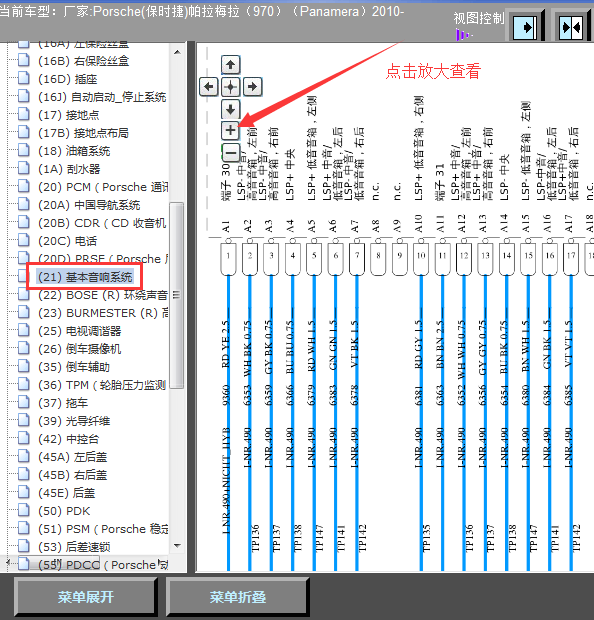Screen dimensions: 594x620
Task: Select (20) PCM Porsche entry
Action: click(x=103, y=187)
